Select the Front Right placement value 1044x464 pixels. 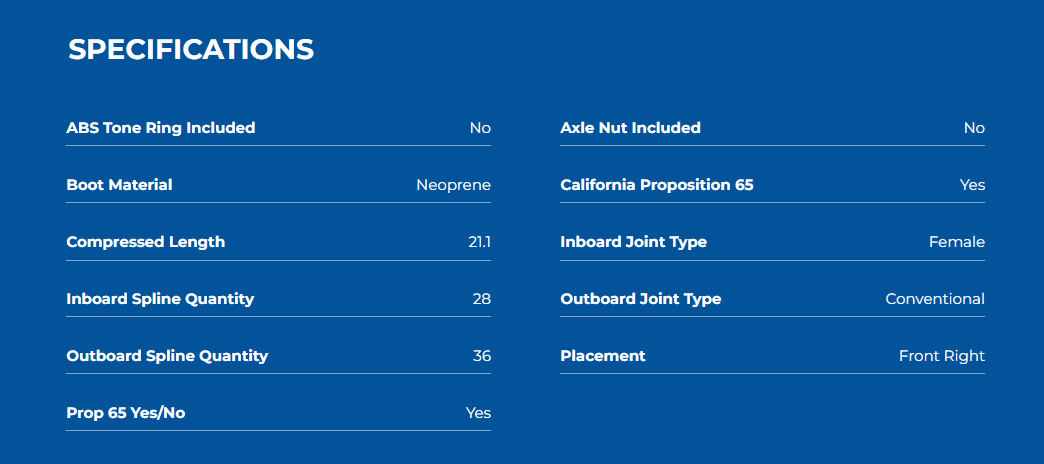pyautogui.click(x=941, y=356)
